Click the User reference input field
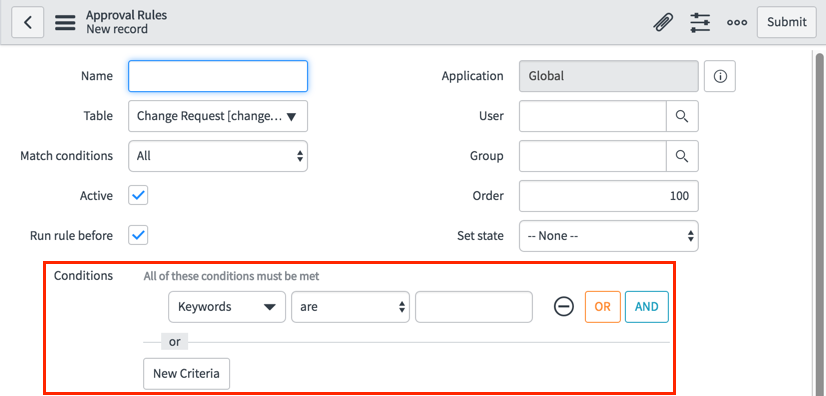The height and width of the screenshot is (396, 826). click(593, 116)
